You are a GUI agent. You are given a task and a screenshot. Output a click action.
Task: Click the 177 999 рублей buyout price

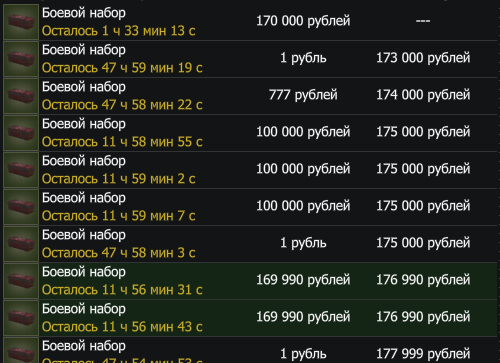tap(423, 354)
